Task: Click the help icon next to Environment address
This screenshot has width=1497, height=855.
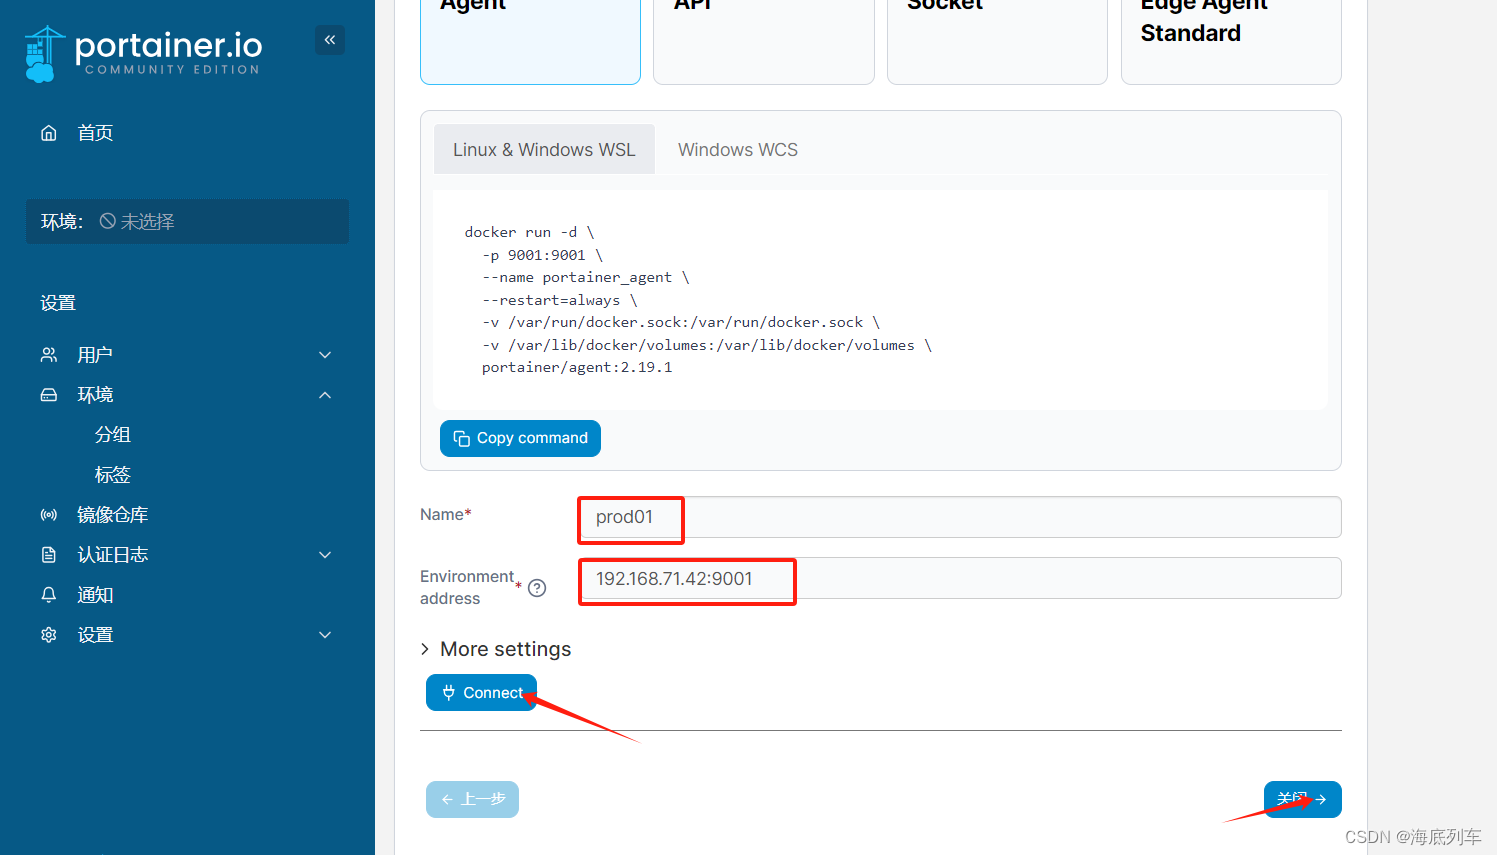Action: click(537, 588)
